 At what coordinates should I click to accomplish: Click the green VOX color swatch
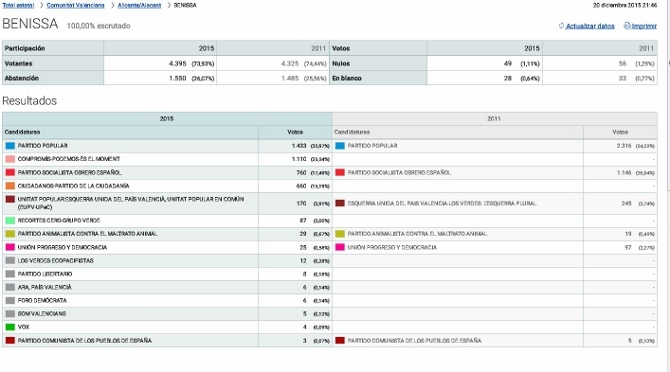(10, 327)
